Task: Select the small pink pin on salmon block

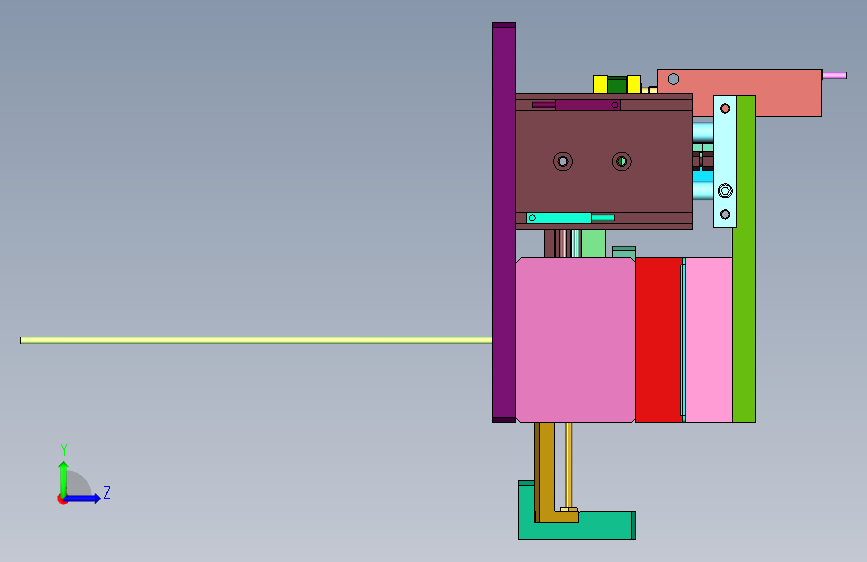Action: point(834,75)
